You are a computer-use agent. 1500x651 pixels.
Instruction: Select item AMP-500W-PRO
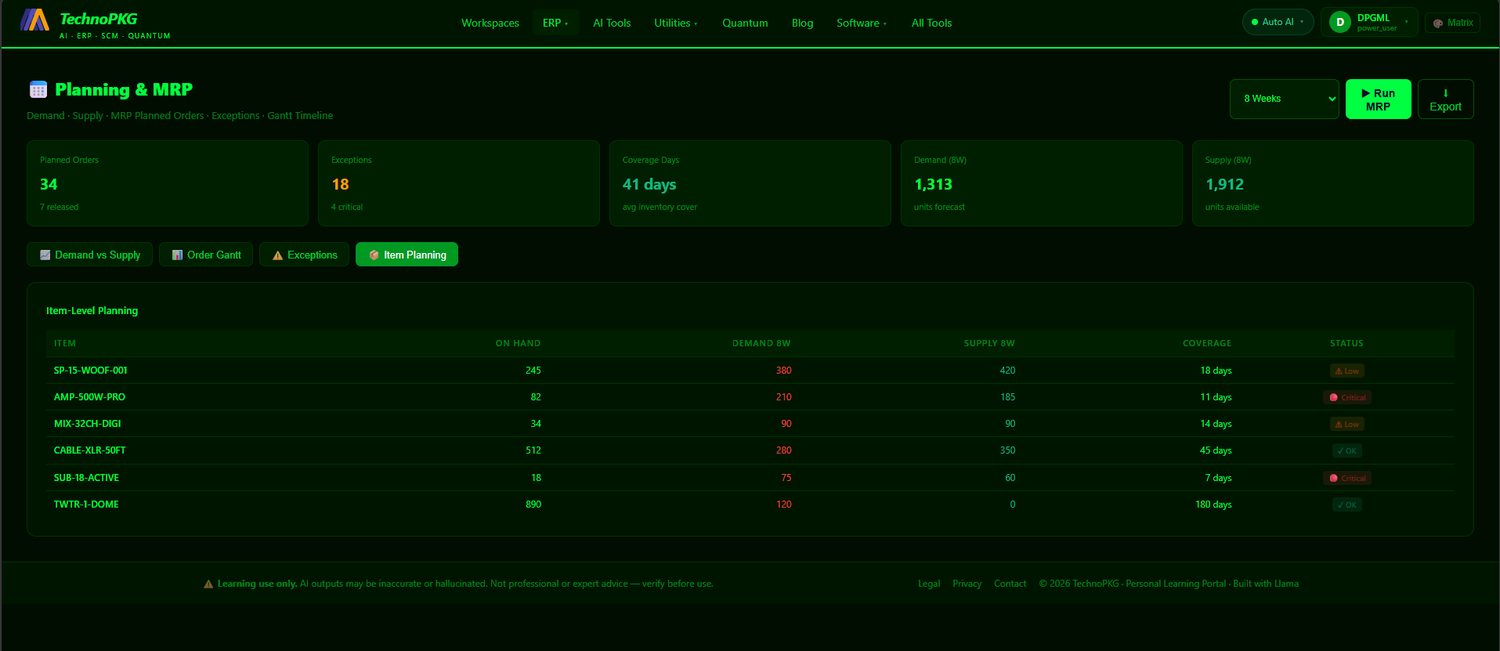(x=89, y=397)
